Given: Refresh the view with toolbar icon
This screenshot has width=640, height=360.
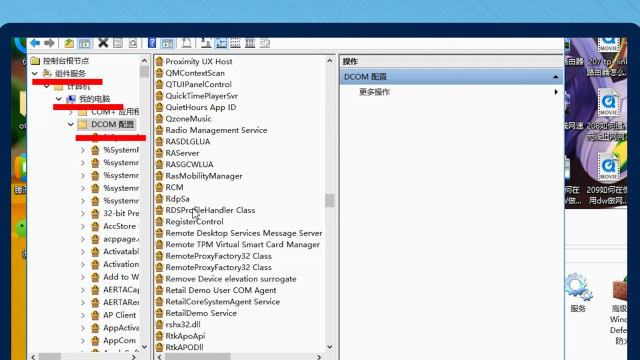Looking at the screenshot, I should pos(133,43).
